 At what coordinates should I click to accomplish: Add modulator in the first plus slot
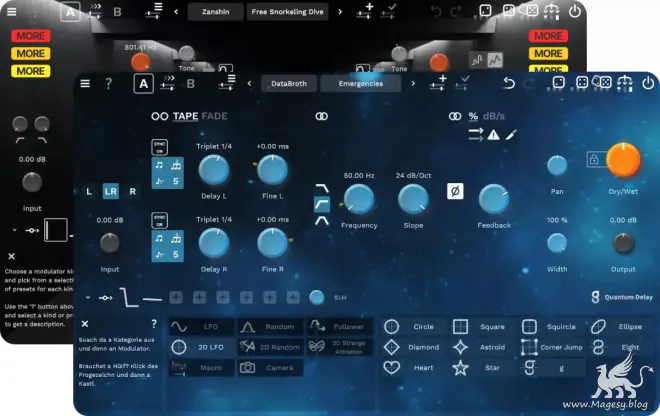pyautogui.click(x=176, y=298)
